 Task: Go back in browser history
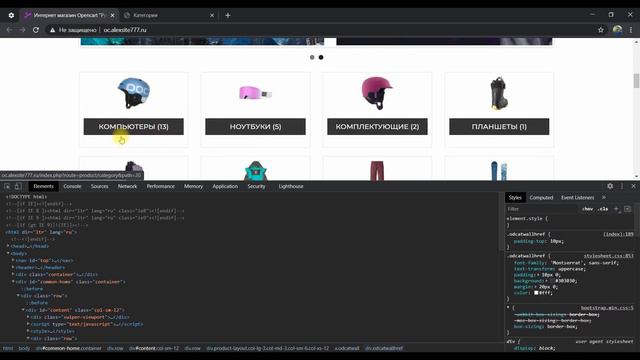(9, 30)
